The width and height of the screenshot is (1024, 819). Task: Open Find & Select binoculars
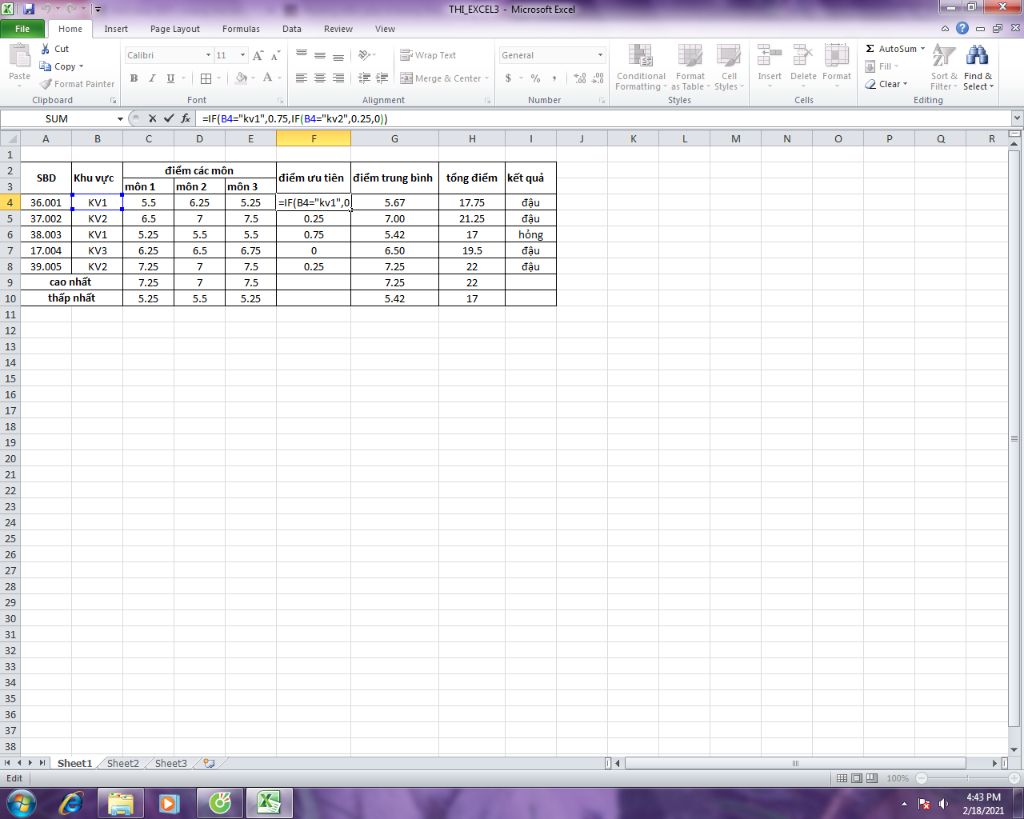click(x=978, y=67)
